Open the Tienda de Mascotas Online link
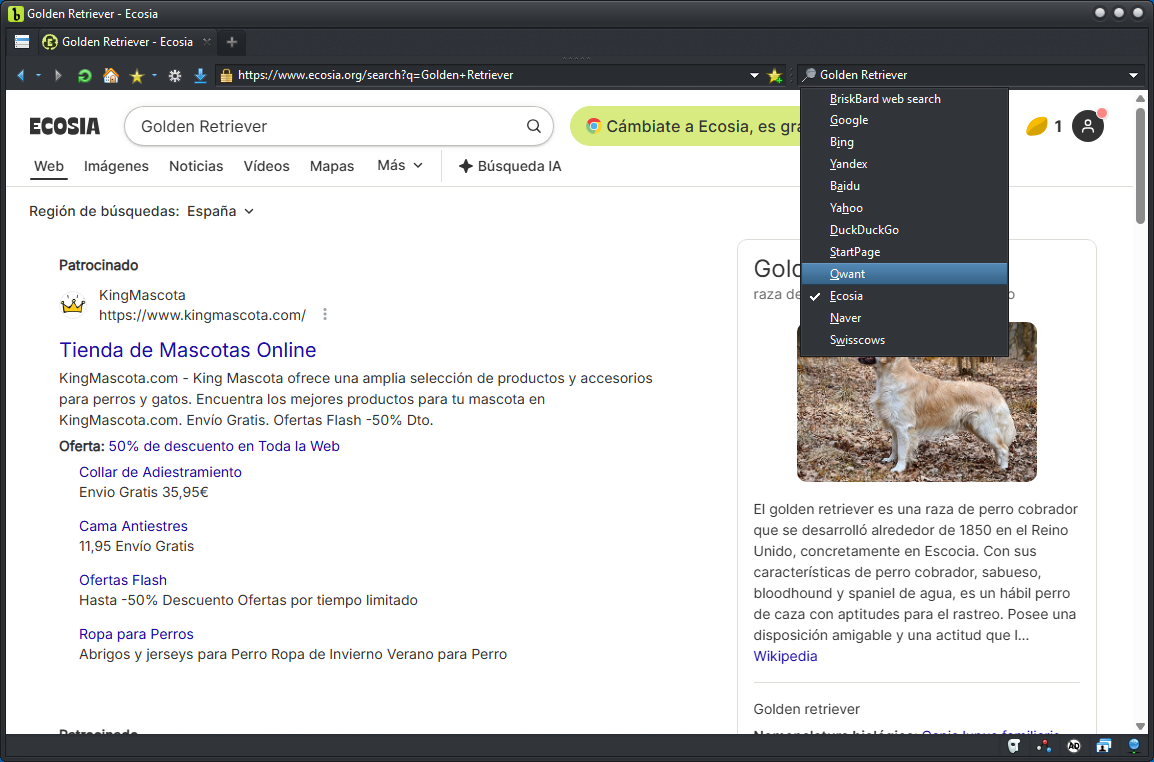 coord(188,350)
